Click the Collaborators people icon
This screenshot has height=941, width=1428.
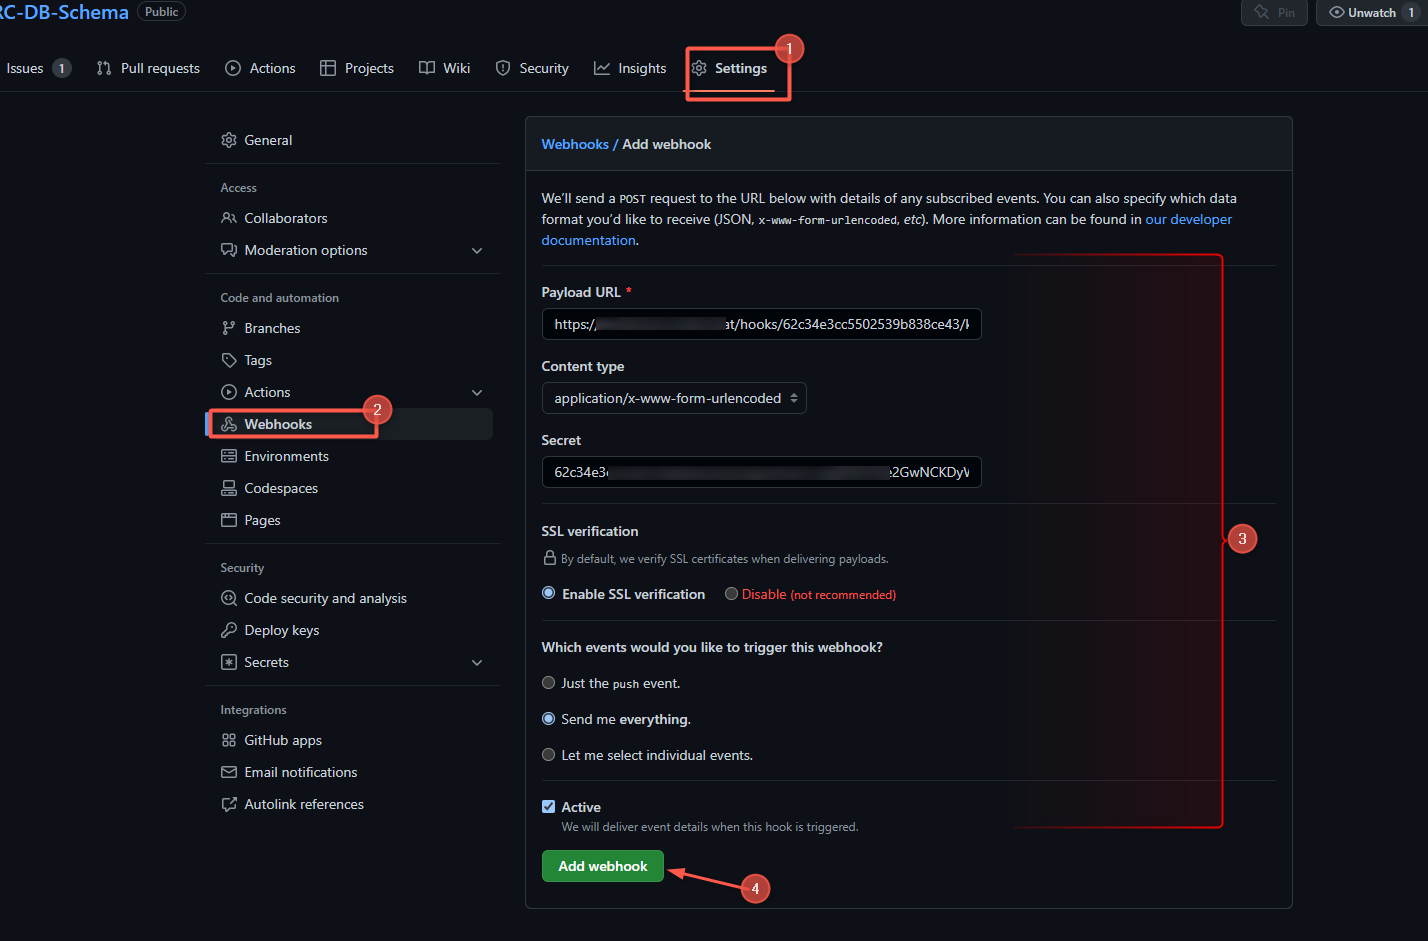pyautogui.click(x=229, y=218)
